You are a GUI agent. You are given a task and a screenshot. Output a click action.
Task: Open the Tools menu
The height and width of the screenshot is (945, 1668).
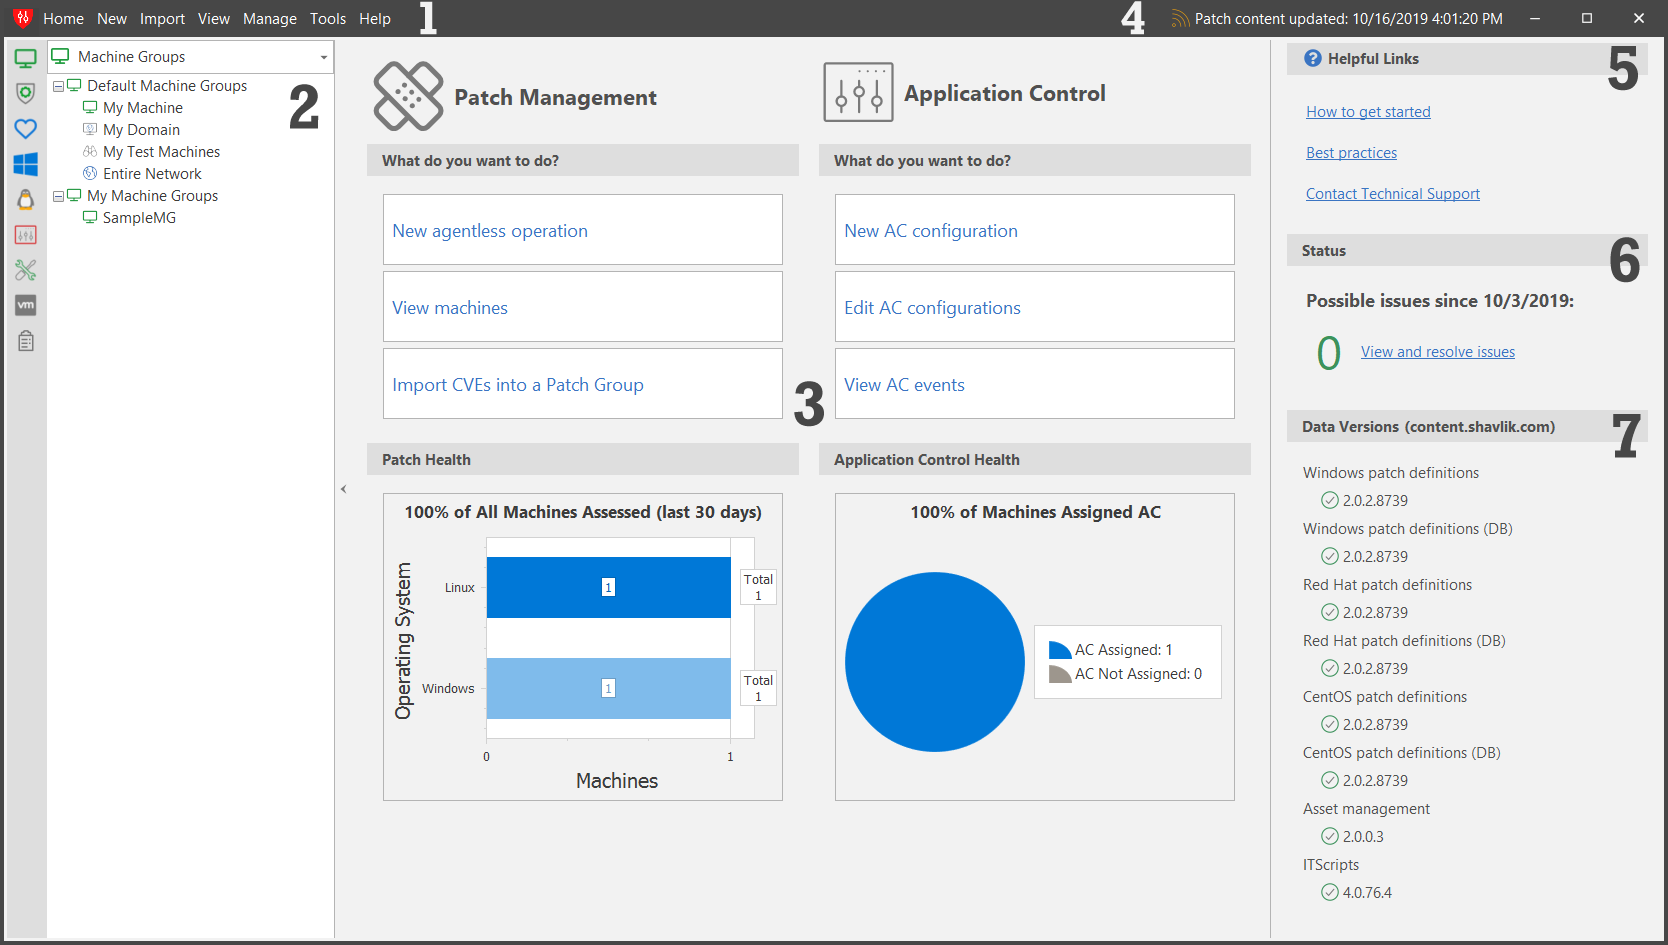tap(327, 19)
